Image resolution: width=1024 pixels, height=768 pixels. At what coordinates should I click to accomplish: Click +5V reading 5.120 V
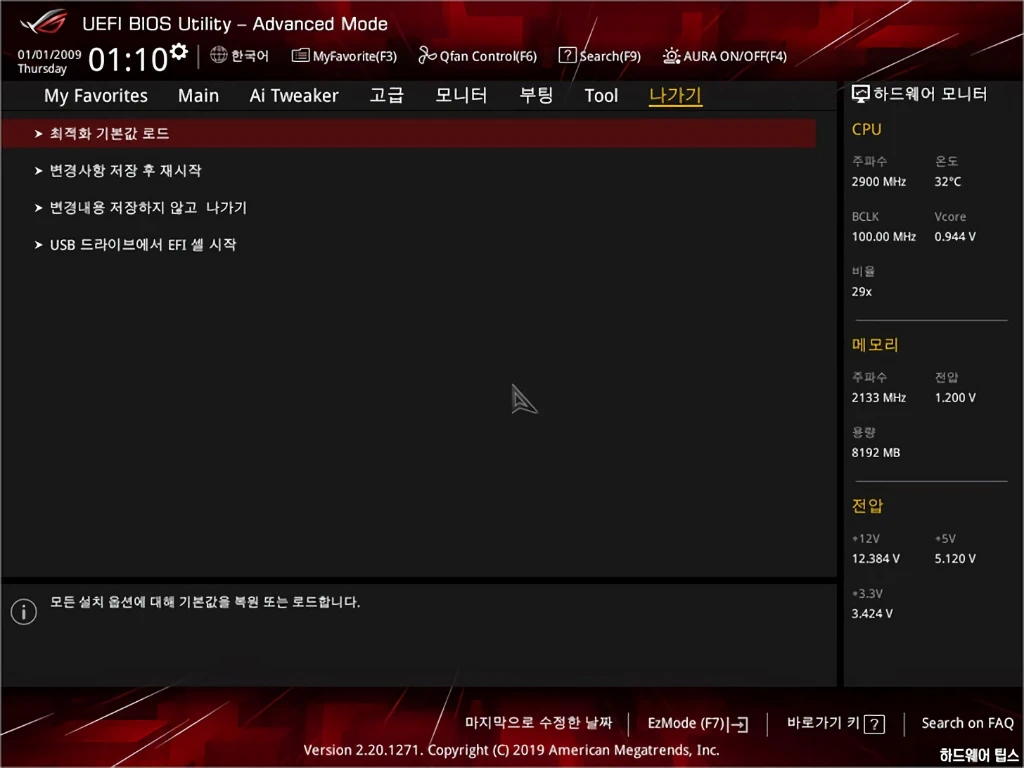coord(955,558)
